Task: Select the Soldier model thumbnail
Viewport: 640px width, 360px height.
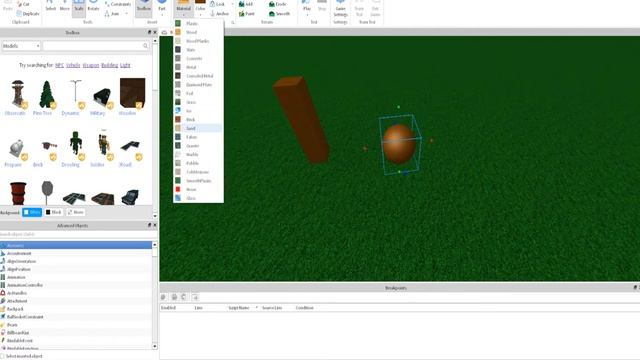Action: click(x=104, y=145)
